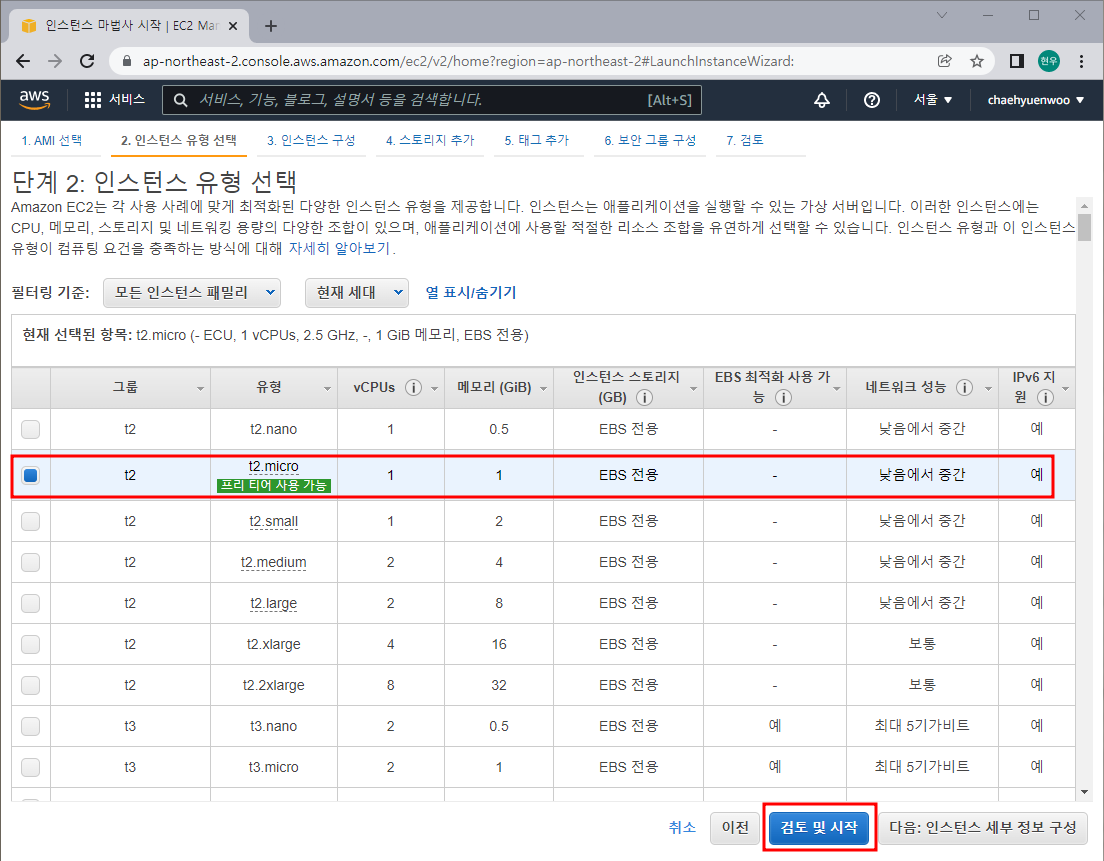Image resolution: width=1104 pixels, height=861 pixels.
Task: Sort by the 메모리 (GiB) column arrow
Action: coord(544,389)
